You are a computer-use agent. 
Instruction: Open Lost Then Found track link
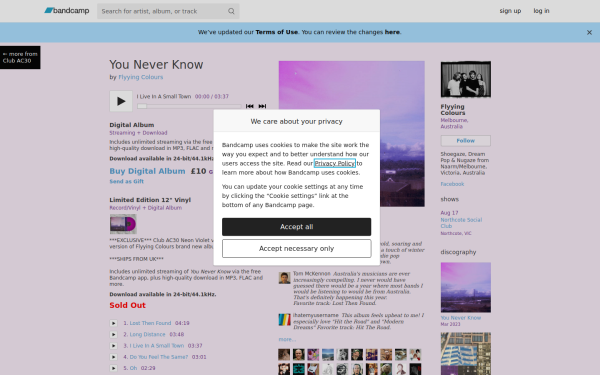(150, 323)
